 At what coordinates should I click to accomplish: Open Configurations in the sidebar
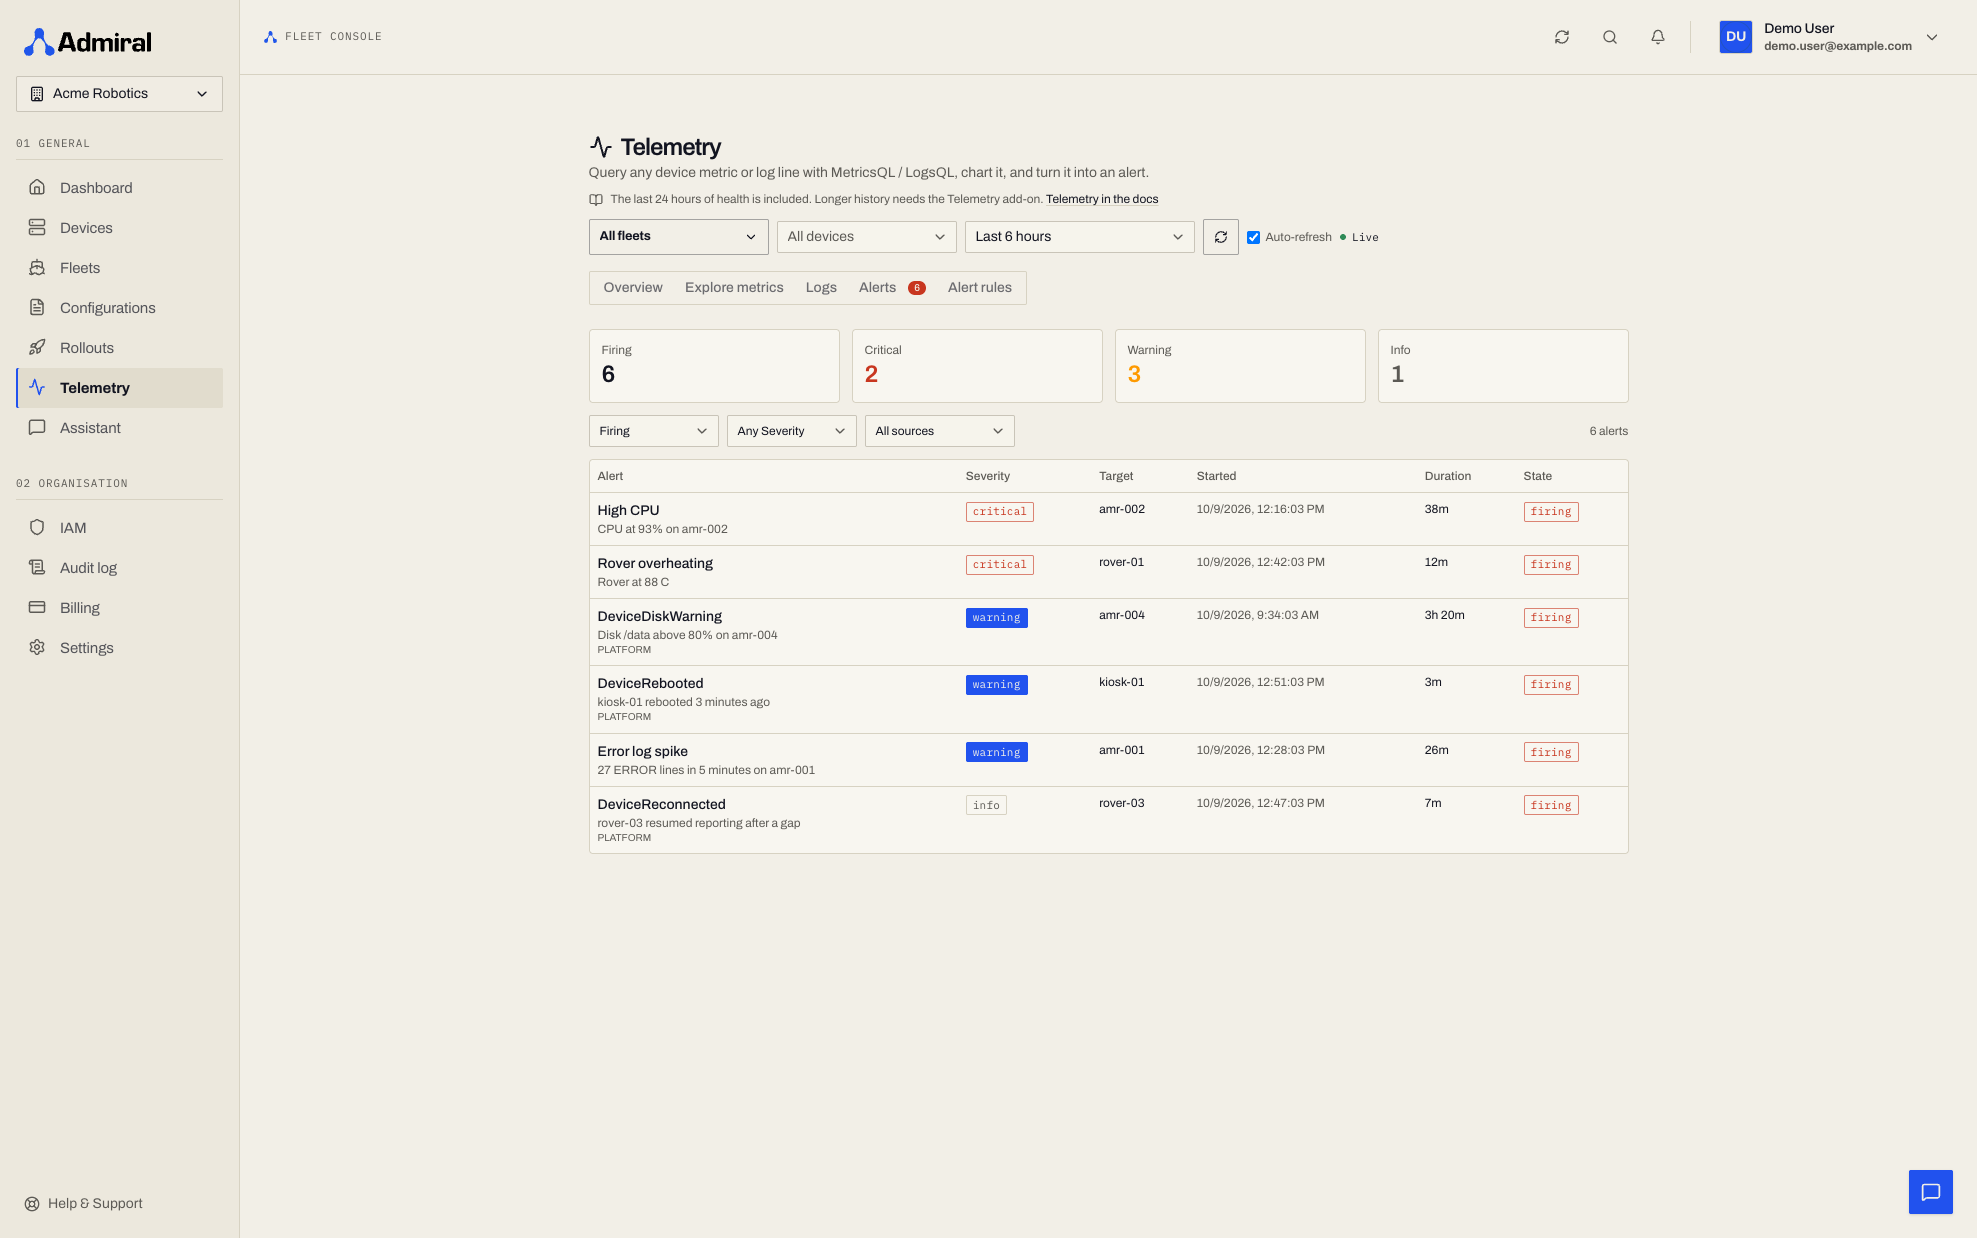119,308
